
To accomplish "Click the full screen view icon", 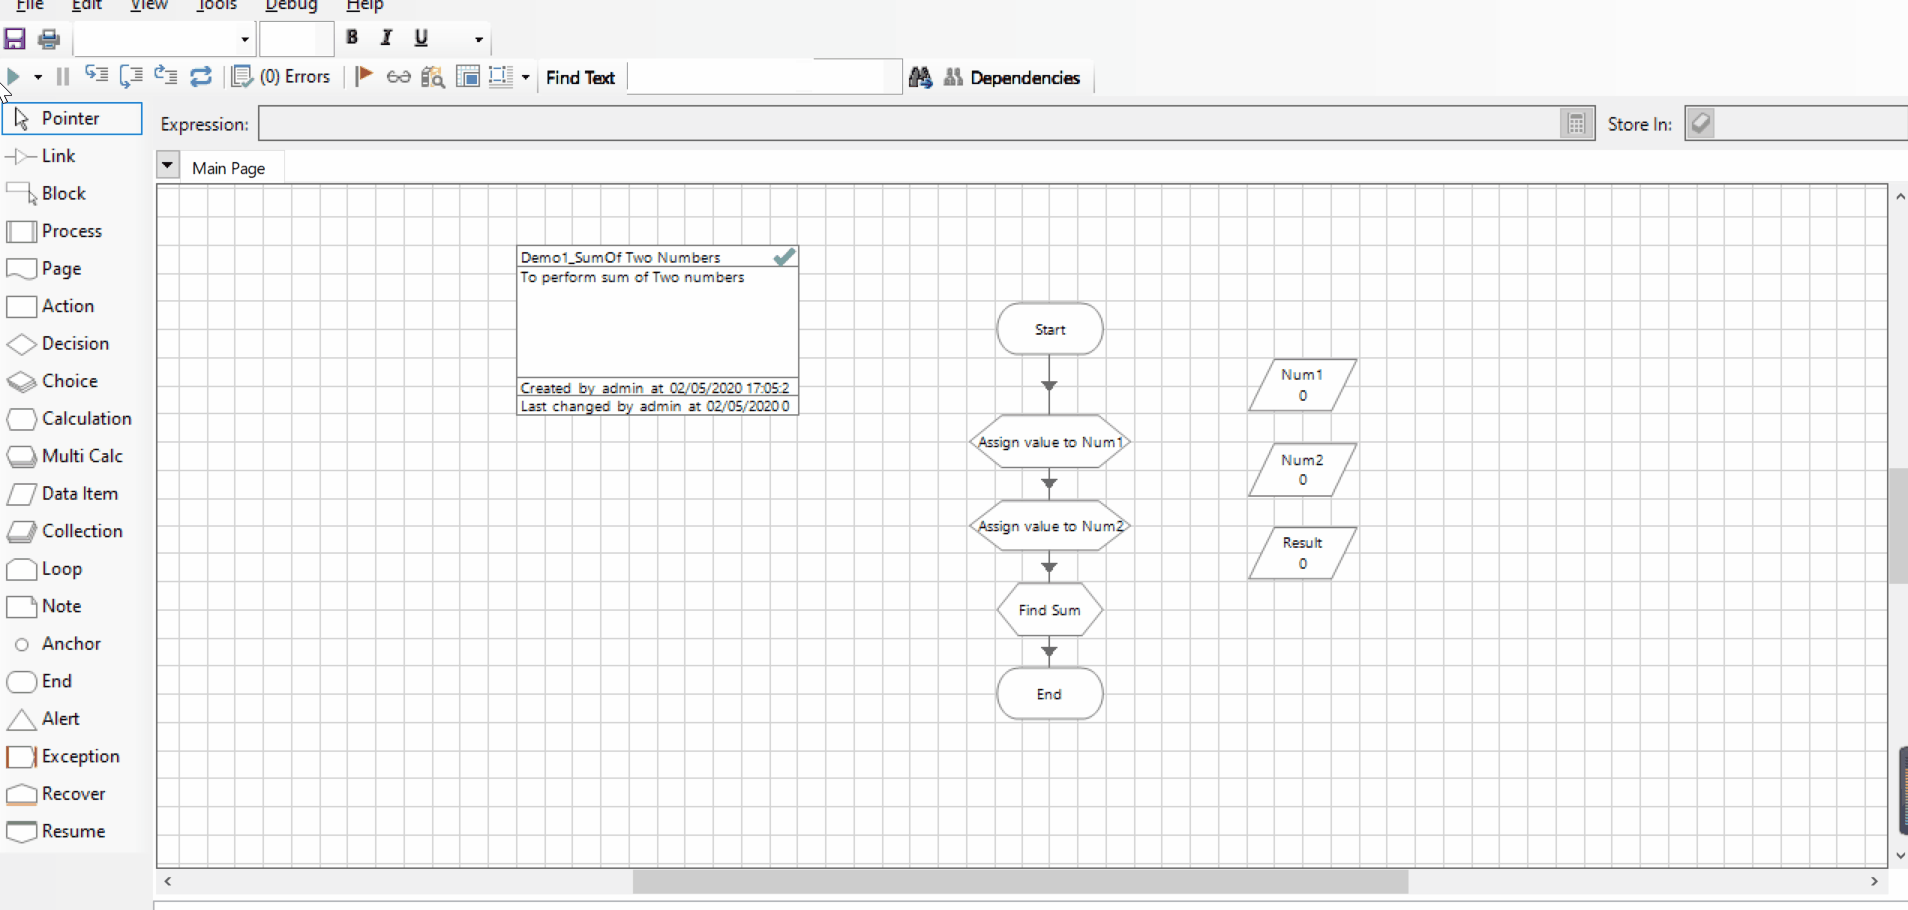I will pyautogui.click(x=467, y=76).
